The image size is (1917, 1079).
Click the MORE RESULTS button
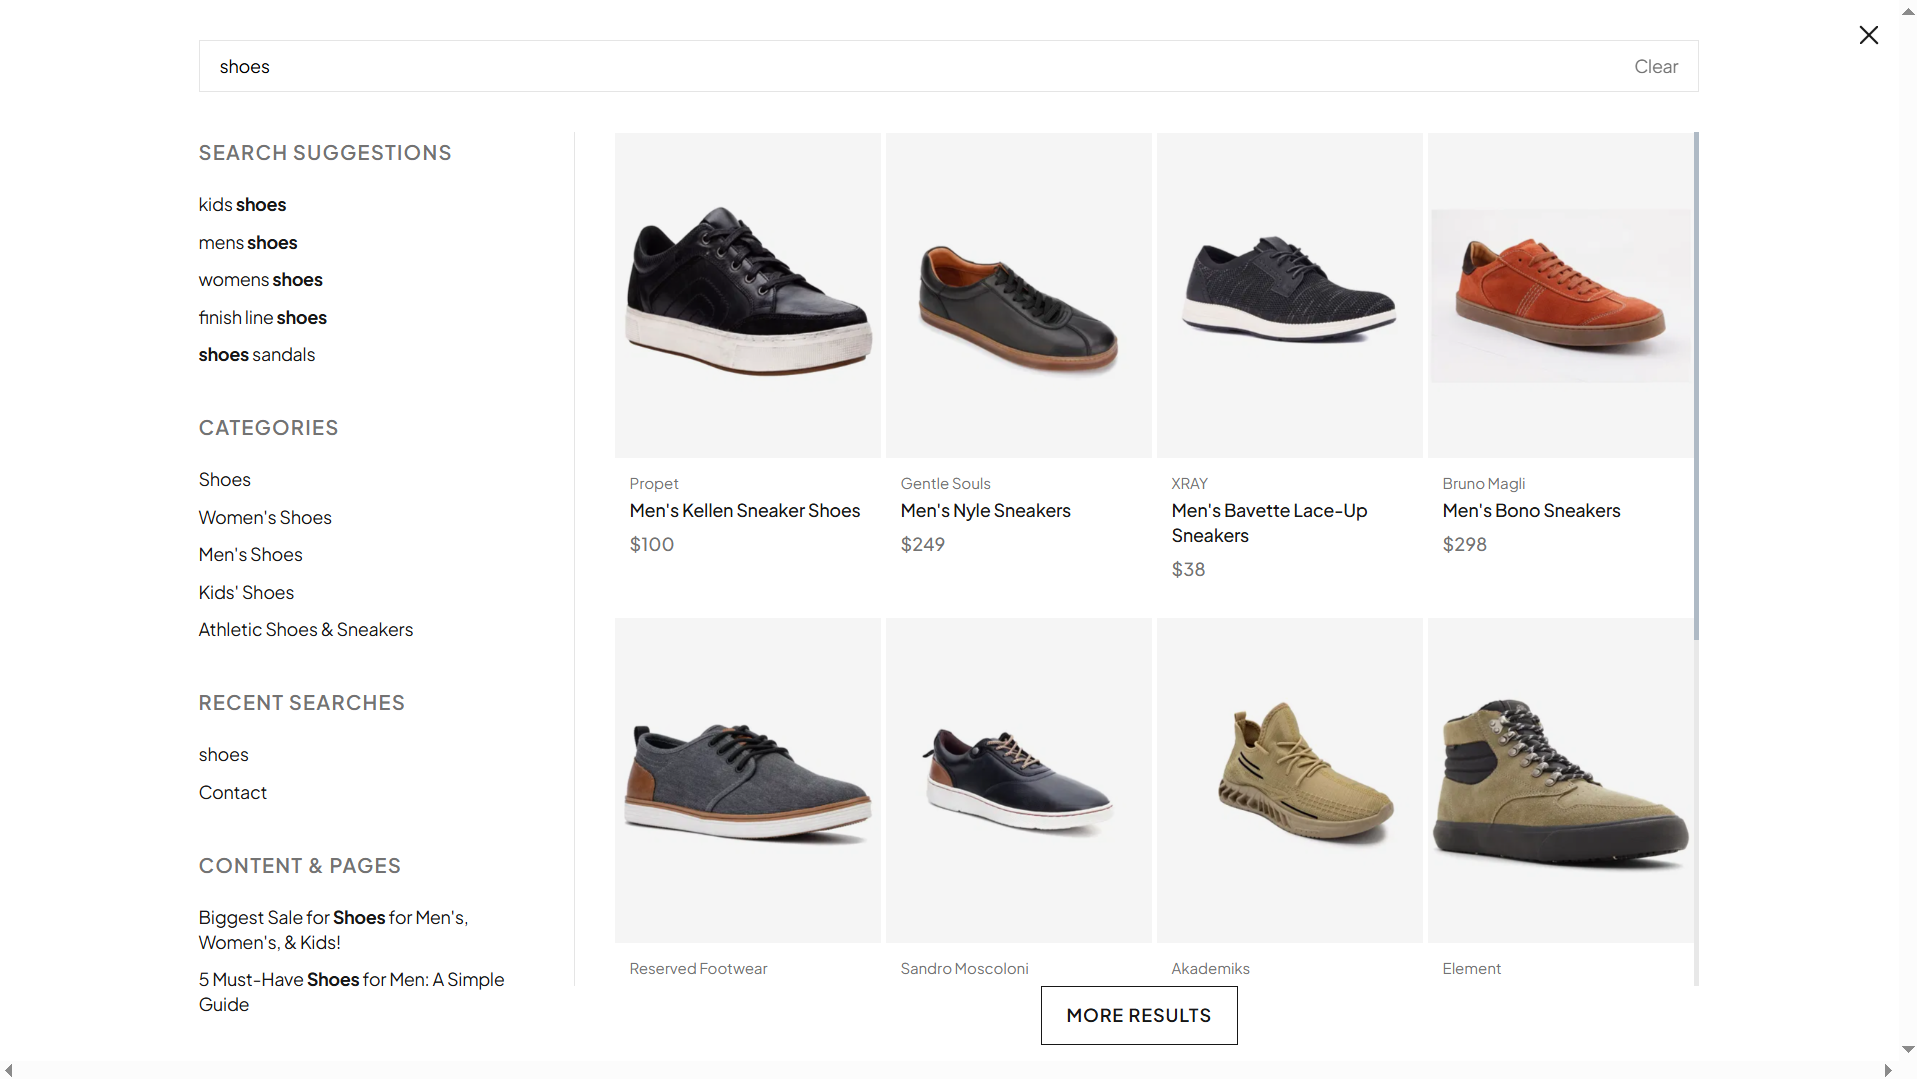[1138, 1015]
